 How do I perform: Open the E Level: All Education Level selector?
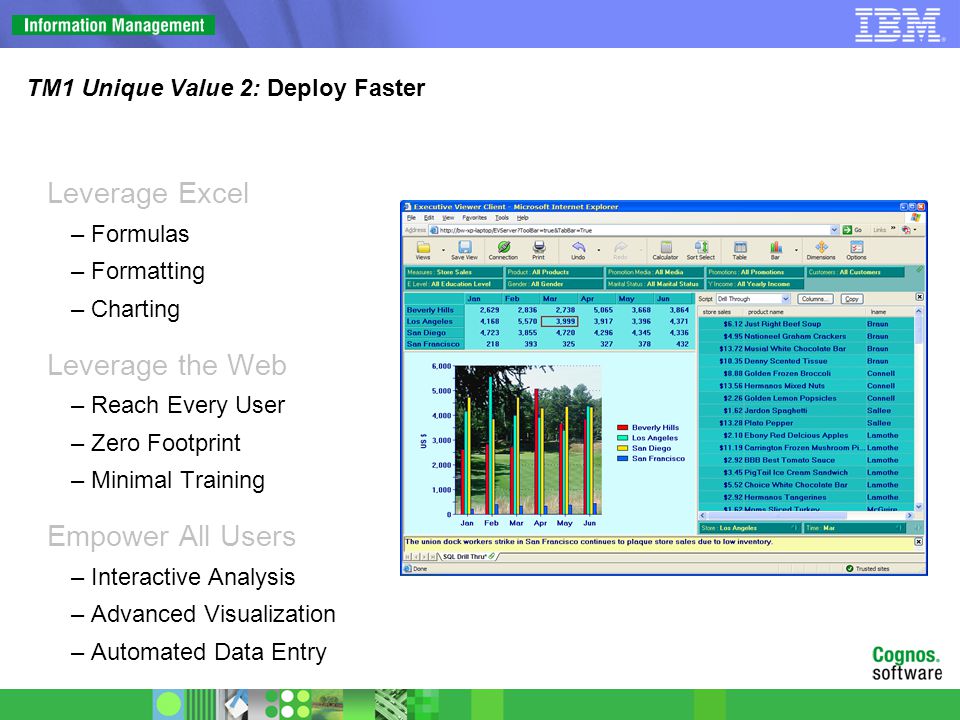pyautogui.click(x=454, y=284)
